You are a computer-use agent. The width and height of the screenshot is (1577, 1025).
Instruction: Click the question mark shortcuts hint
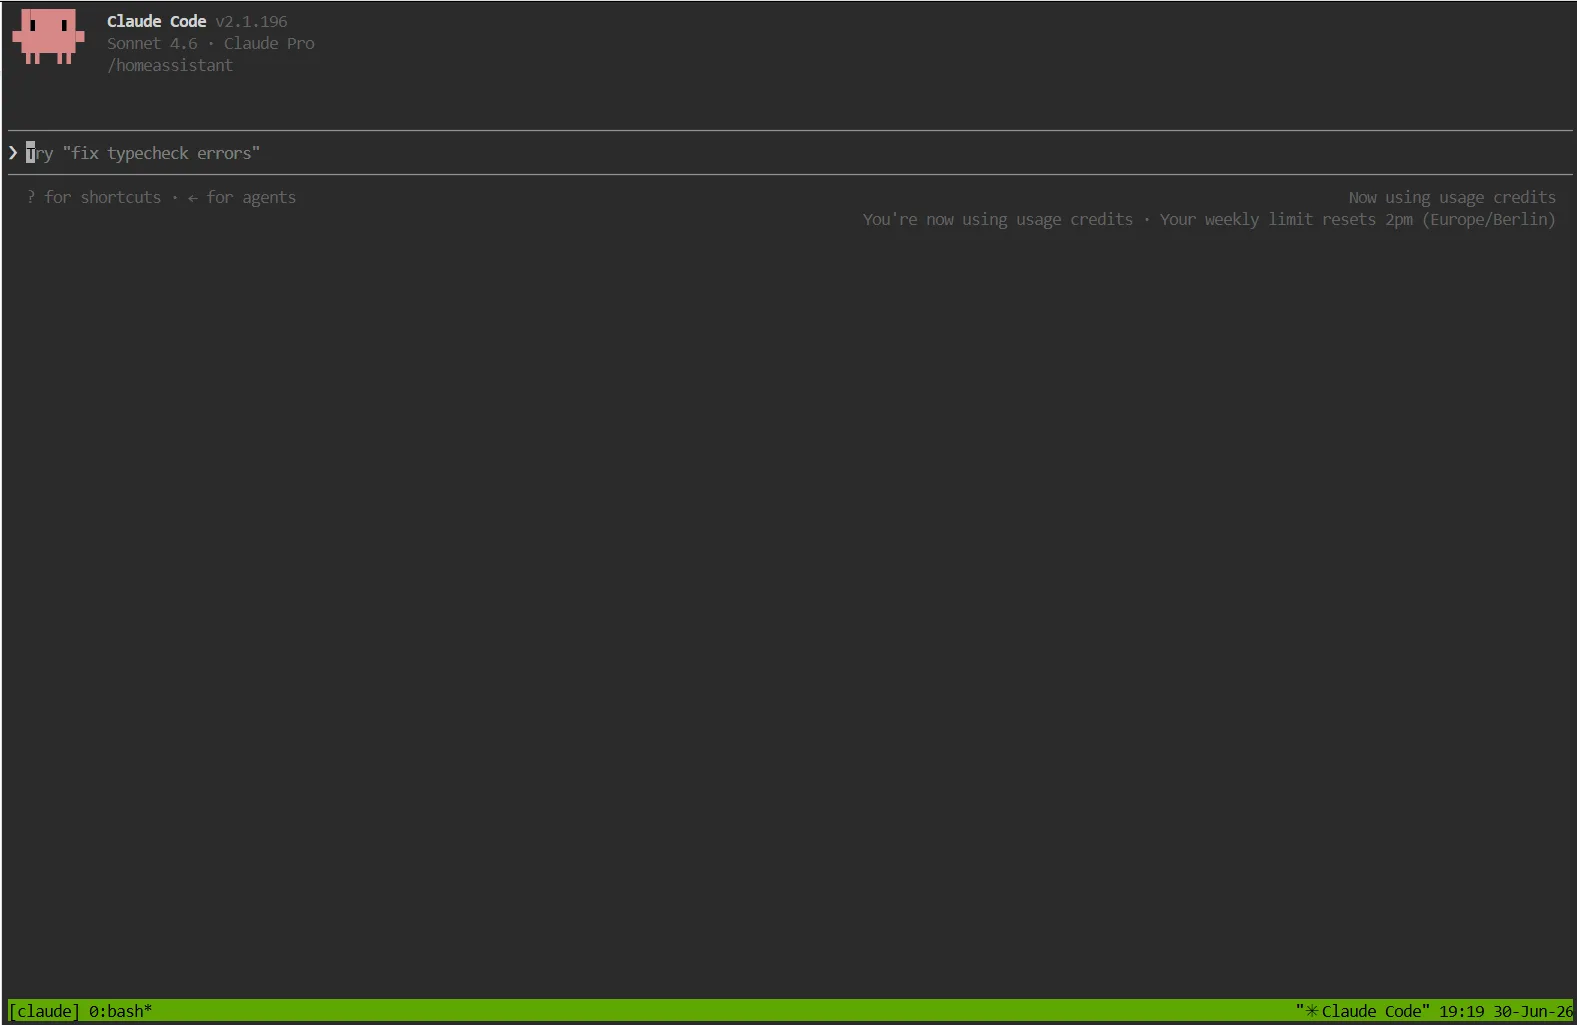coord(31,197)
